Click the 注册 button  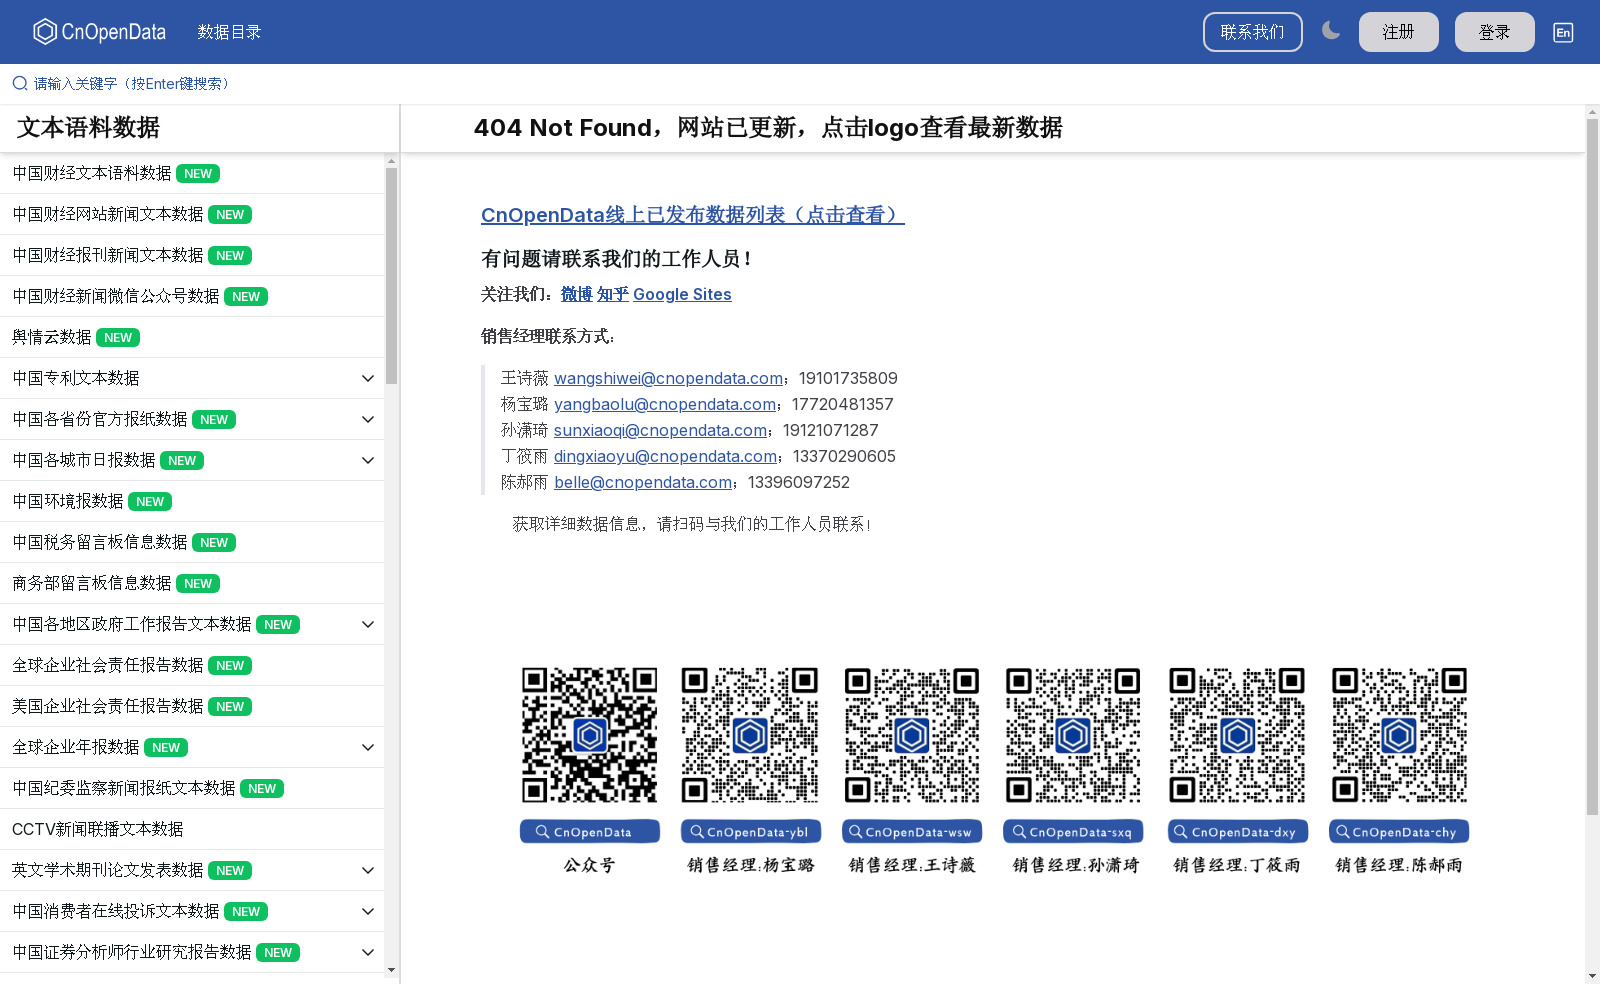[x=1398, y=32]
